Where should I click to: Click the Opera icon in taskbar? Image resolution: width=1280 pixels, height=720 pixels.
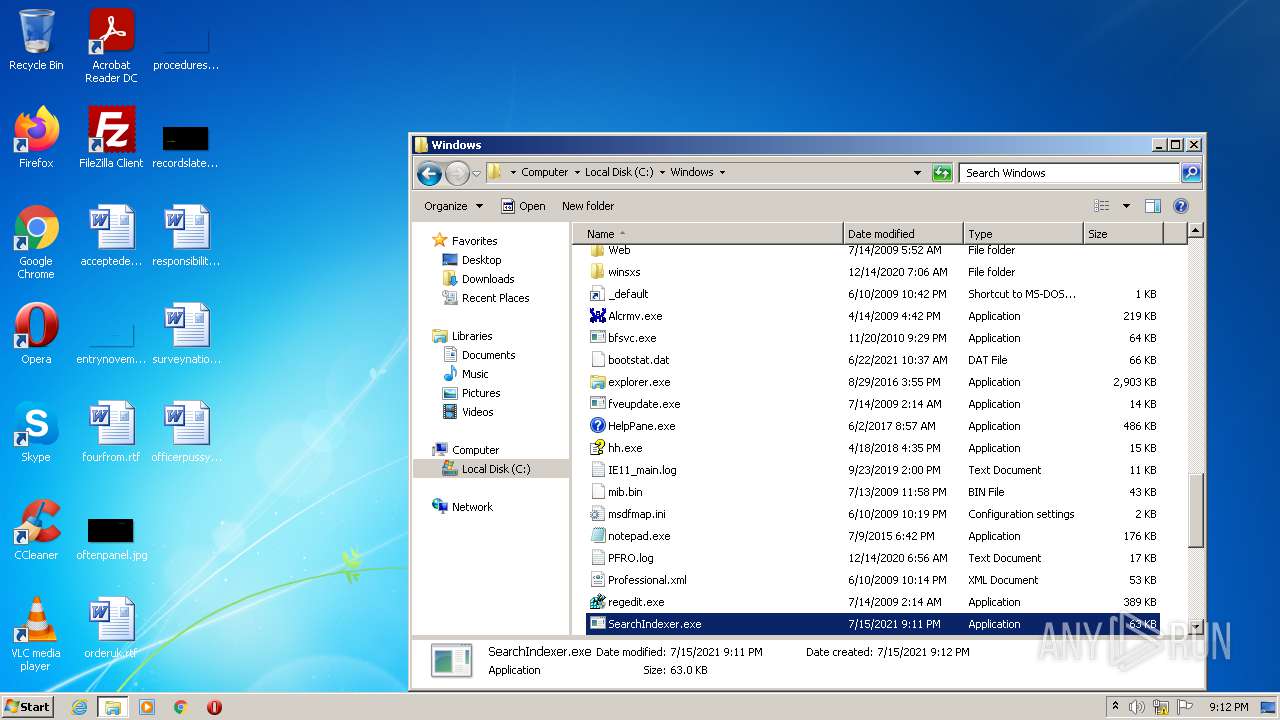tap(214, 707)
